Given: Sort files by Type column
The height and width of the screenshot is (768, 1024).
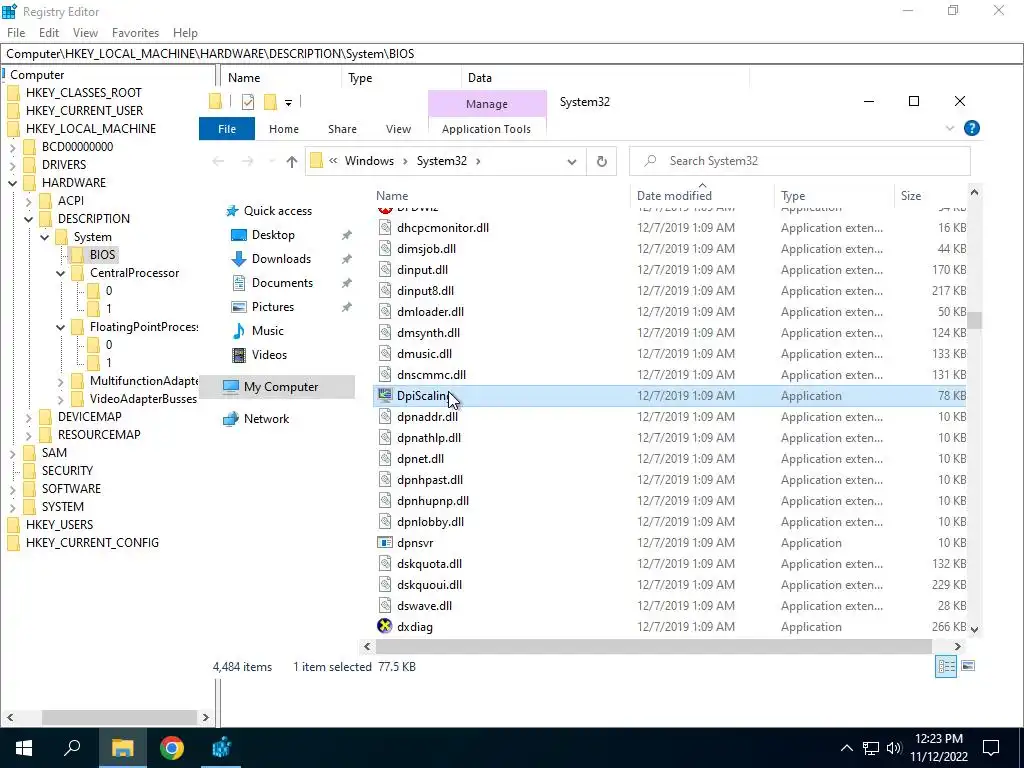Looking at the screenshot, I should [x=793, y=196].
